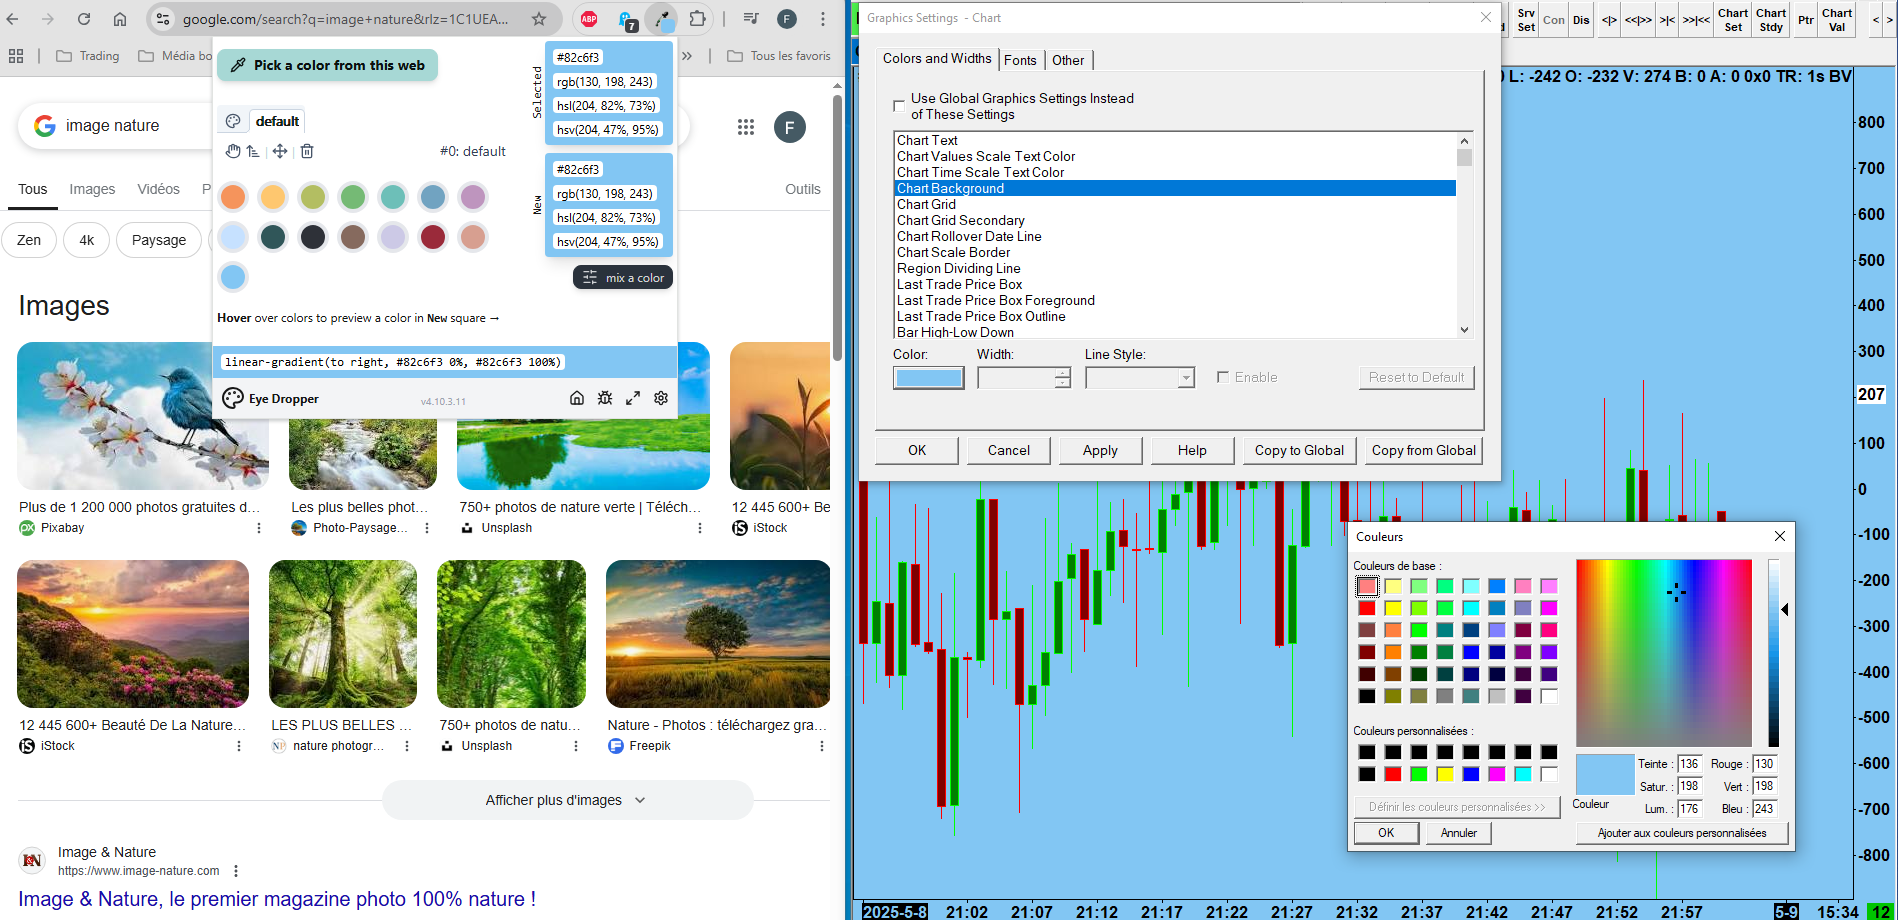
Task: Select the move arrows icon in Eye Dropper
Action: pyautogui.click(x=280, y=151)
